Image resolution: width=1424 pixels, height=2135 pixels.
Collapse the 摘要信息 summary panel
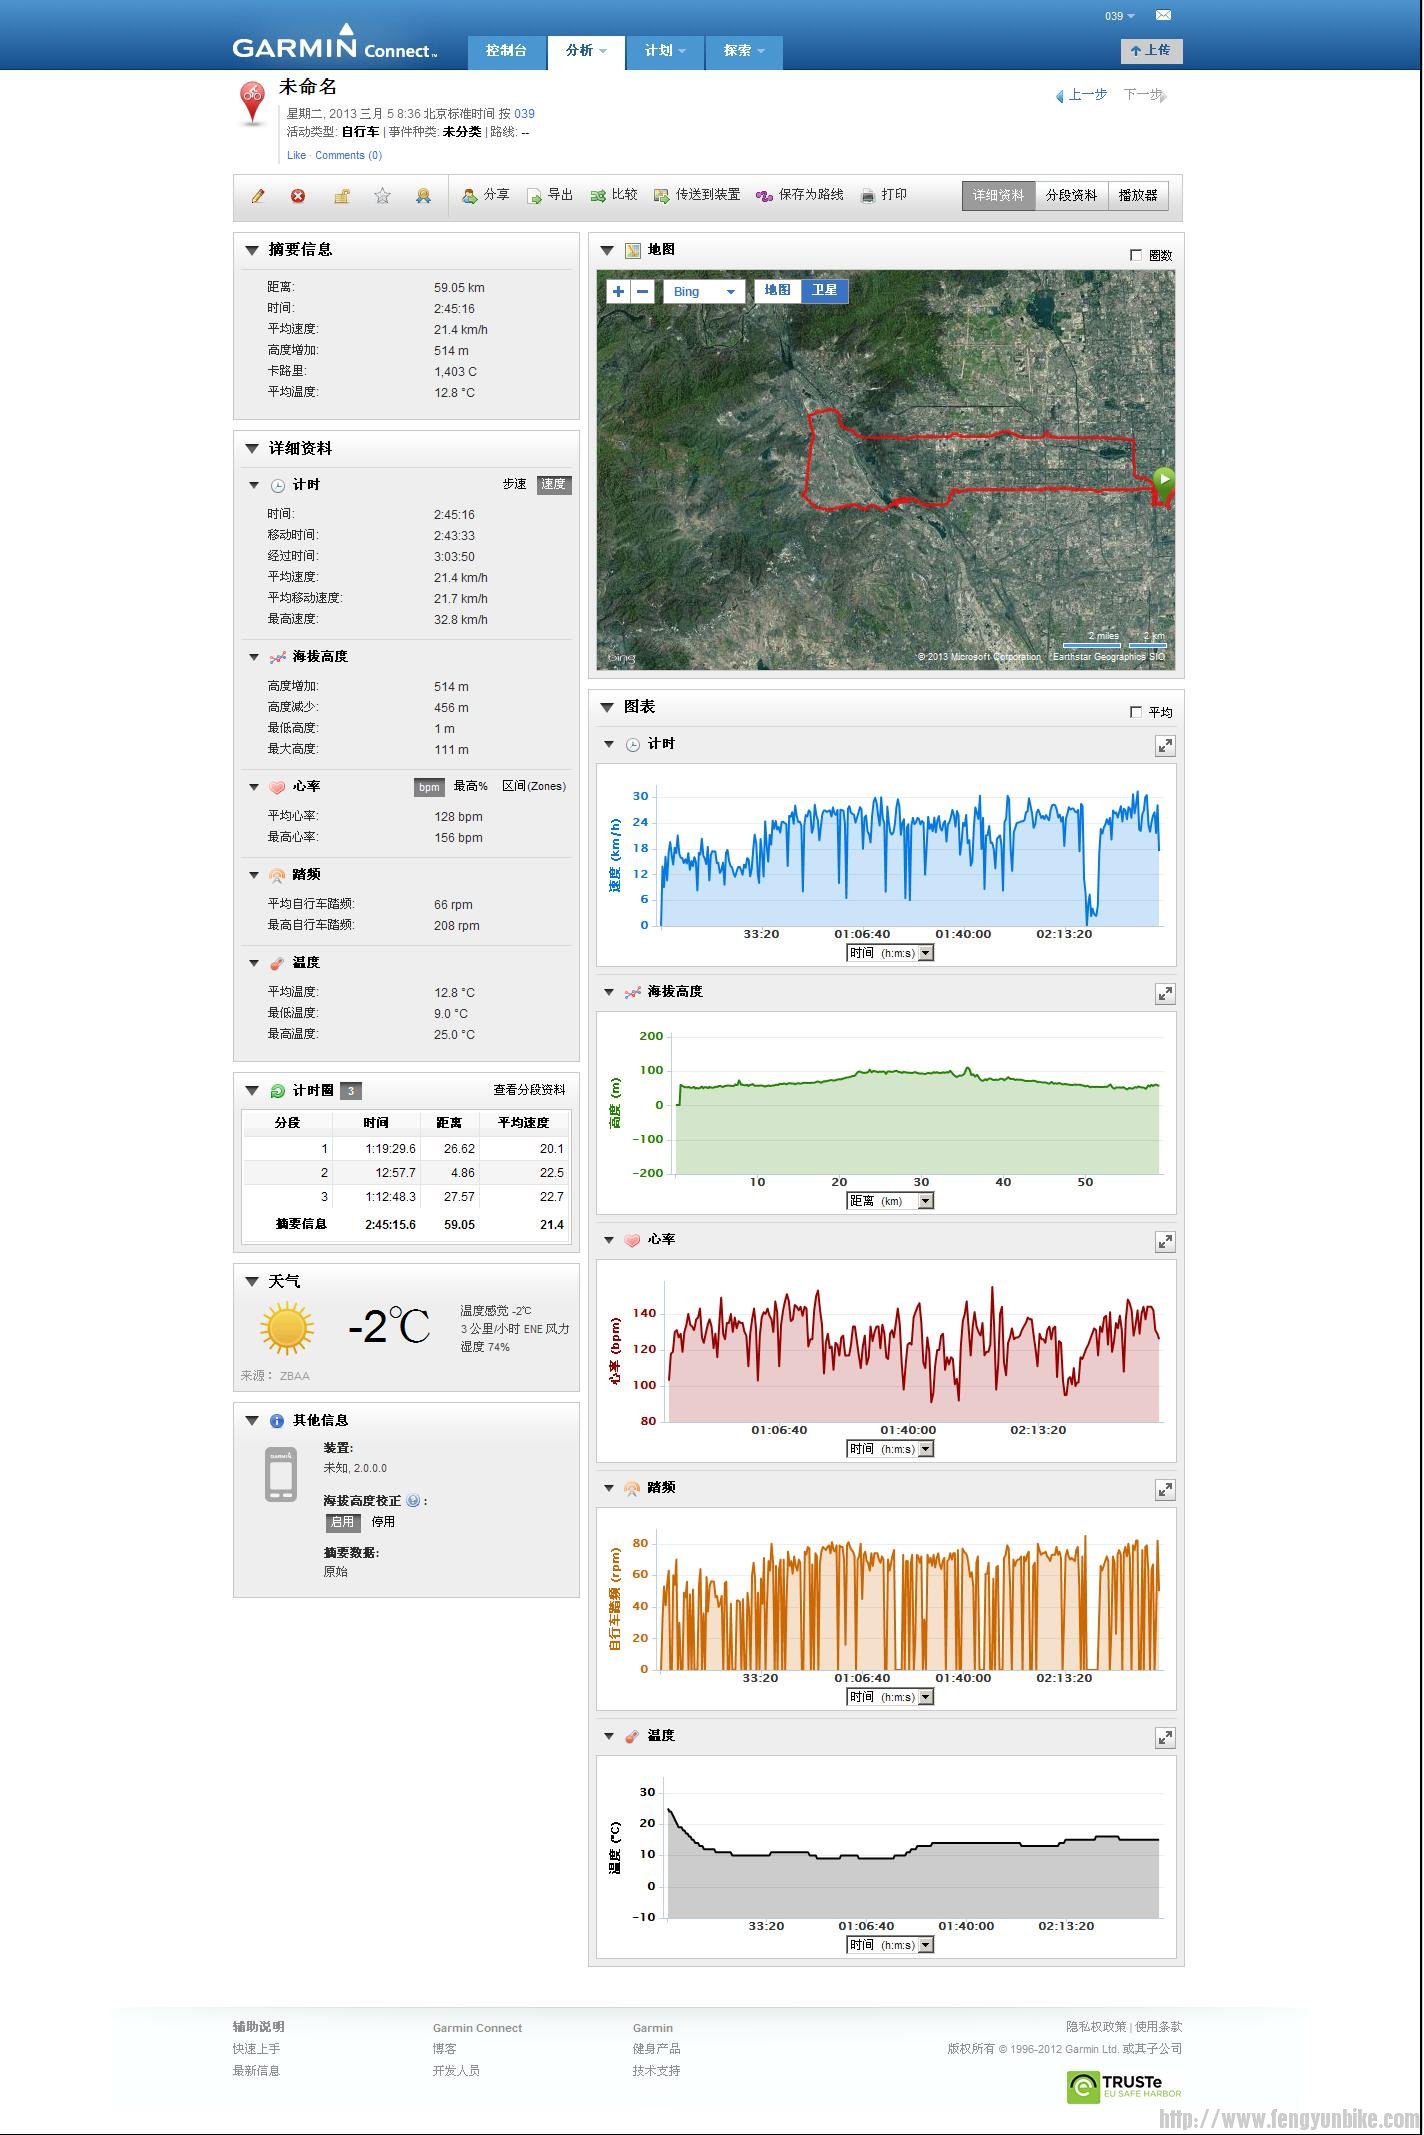(252, 250)
